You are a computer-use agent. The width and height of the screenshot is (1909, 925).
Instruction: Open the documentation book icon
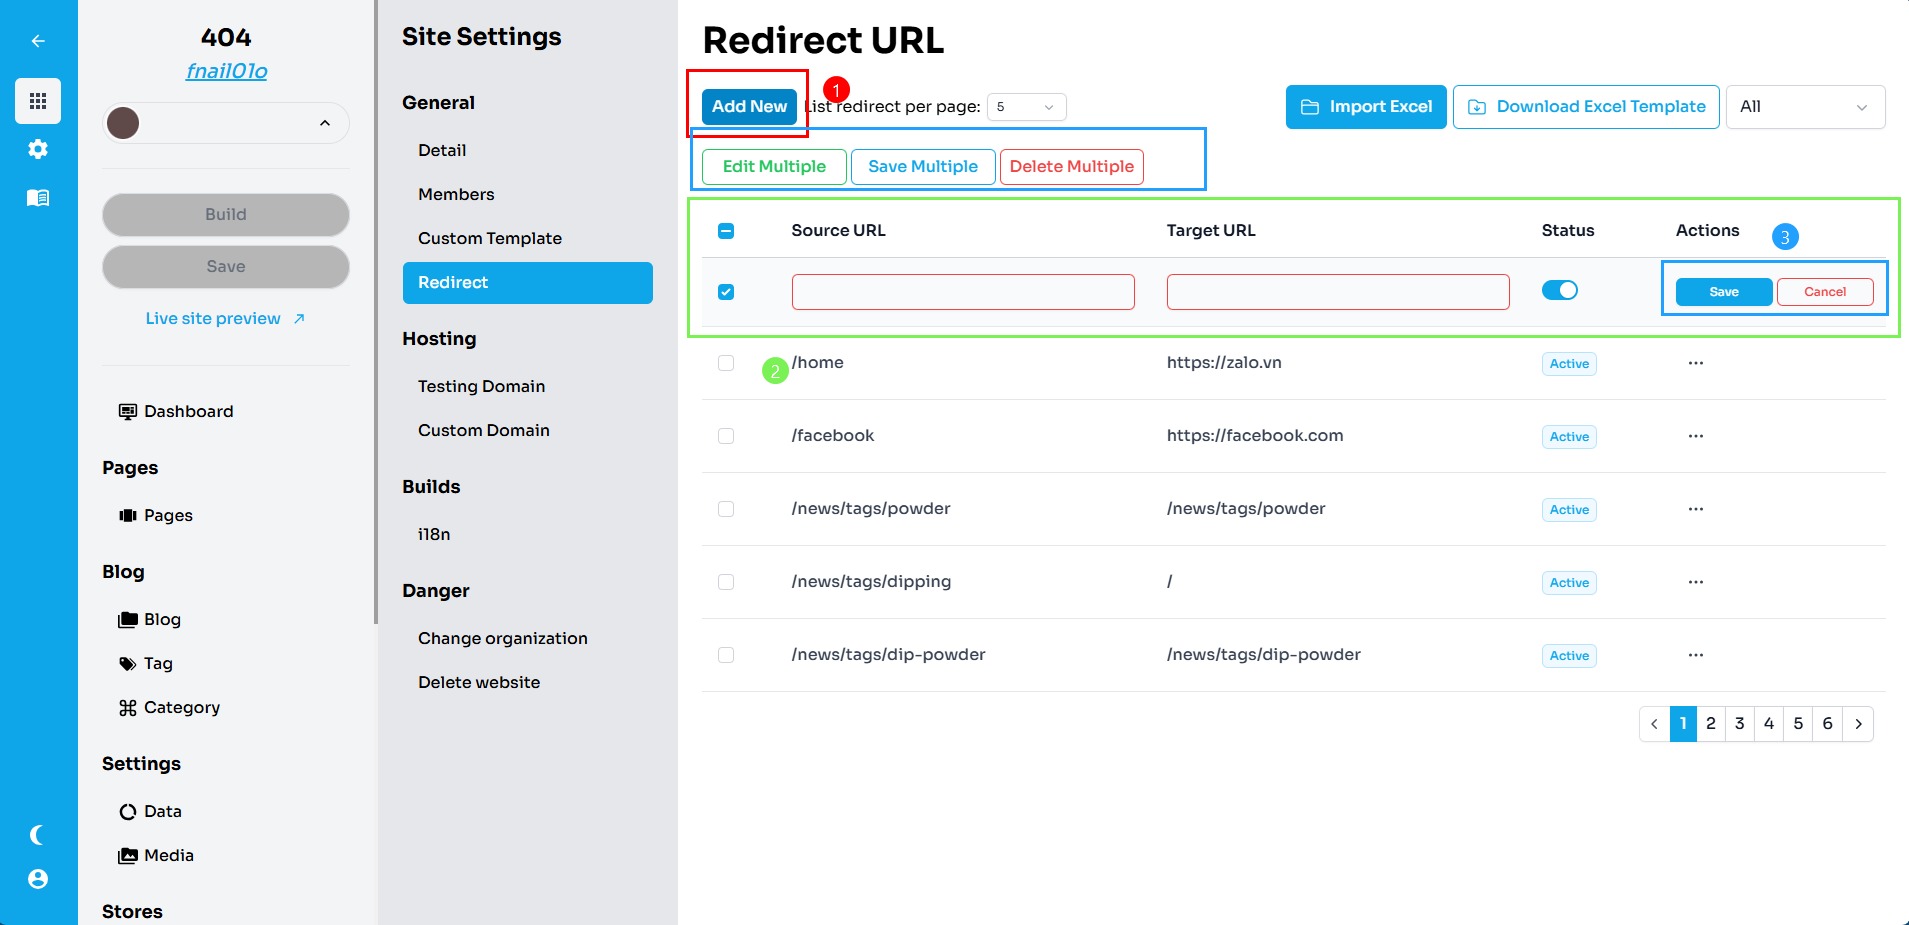(38, 197)
